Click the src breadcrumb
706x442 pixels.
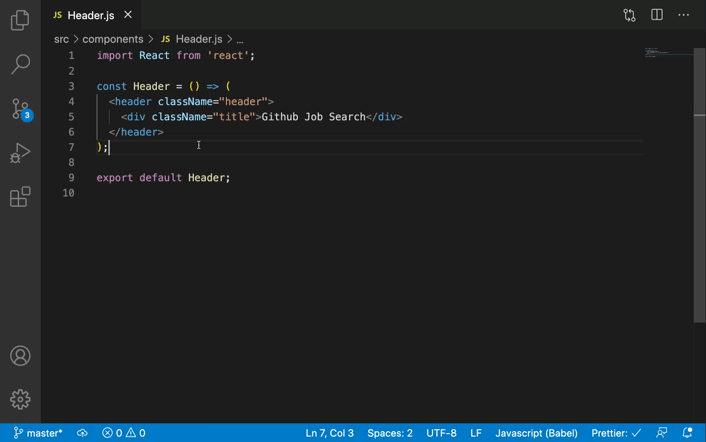coord(61,39)
